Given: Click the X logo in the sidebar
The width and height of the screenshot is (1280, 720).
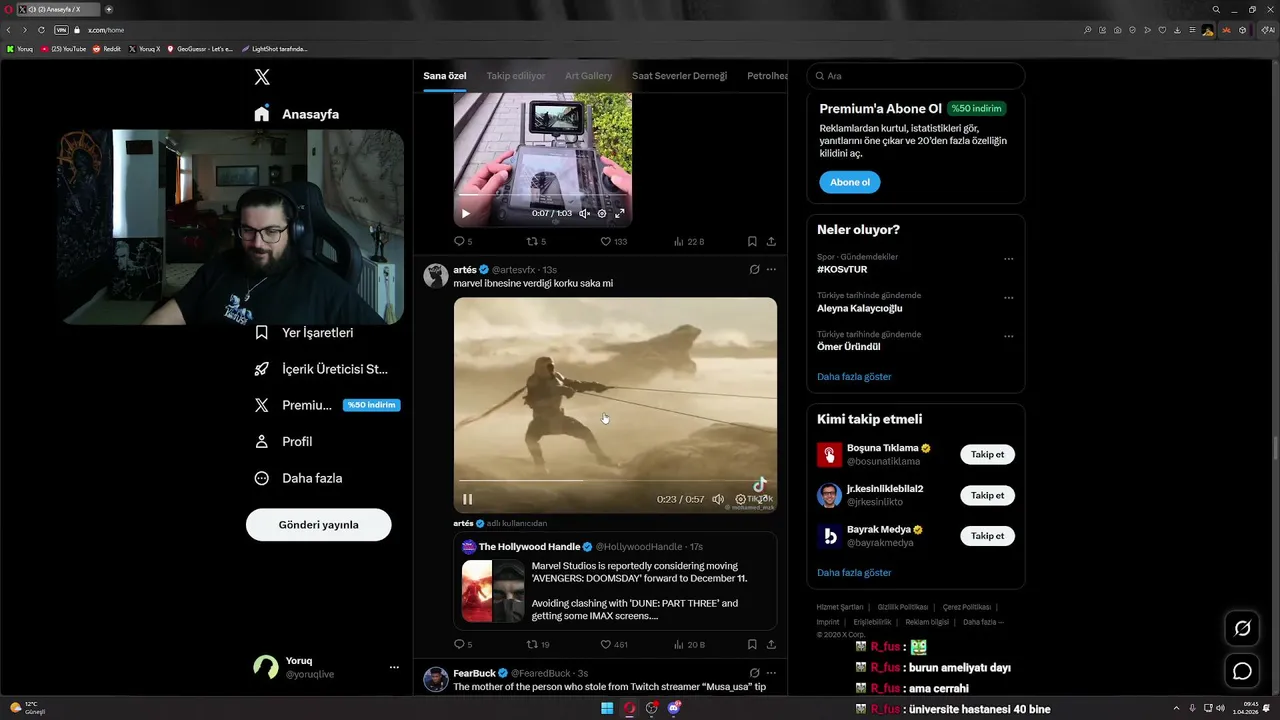Looking at the screenshot, I should pos(262,77).
